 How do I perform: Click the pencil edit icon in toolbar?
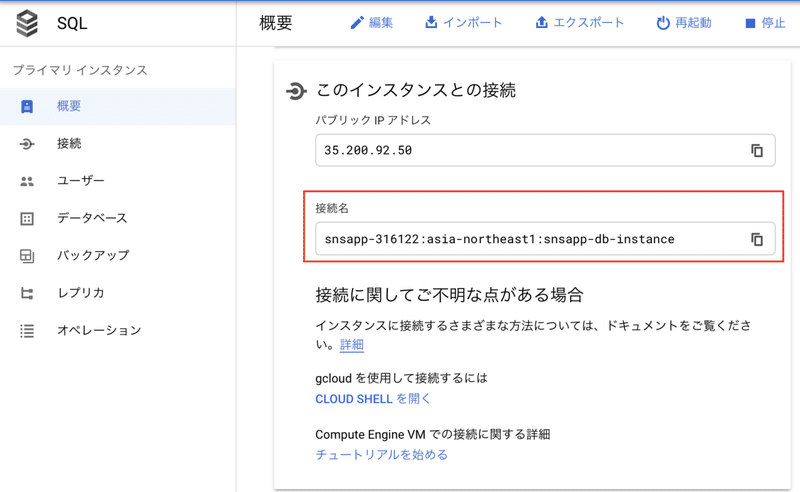pyautogui.click(x=357, y=23)
